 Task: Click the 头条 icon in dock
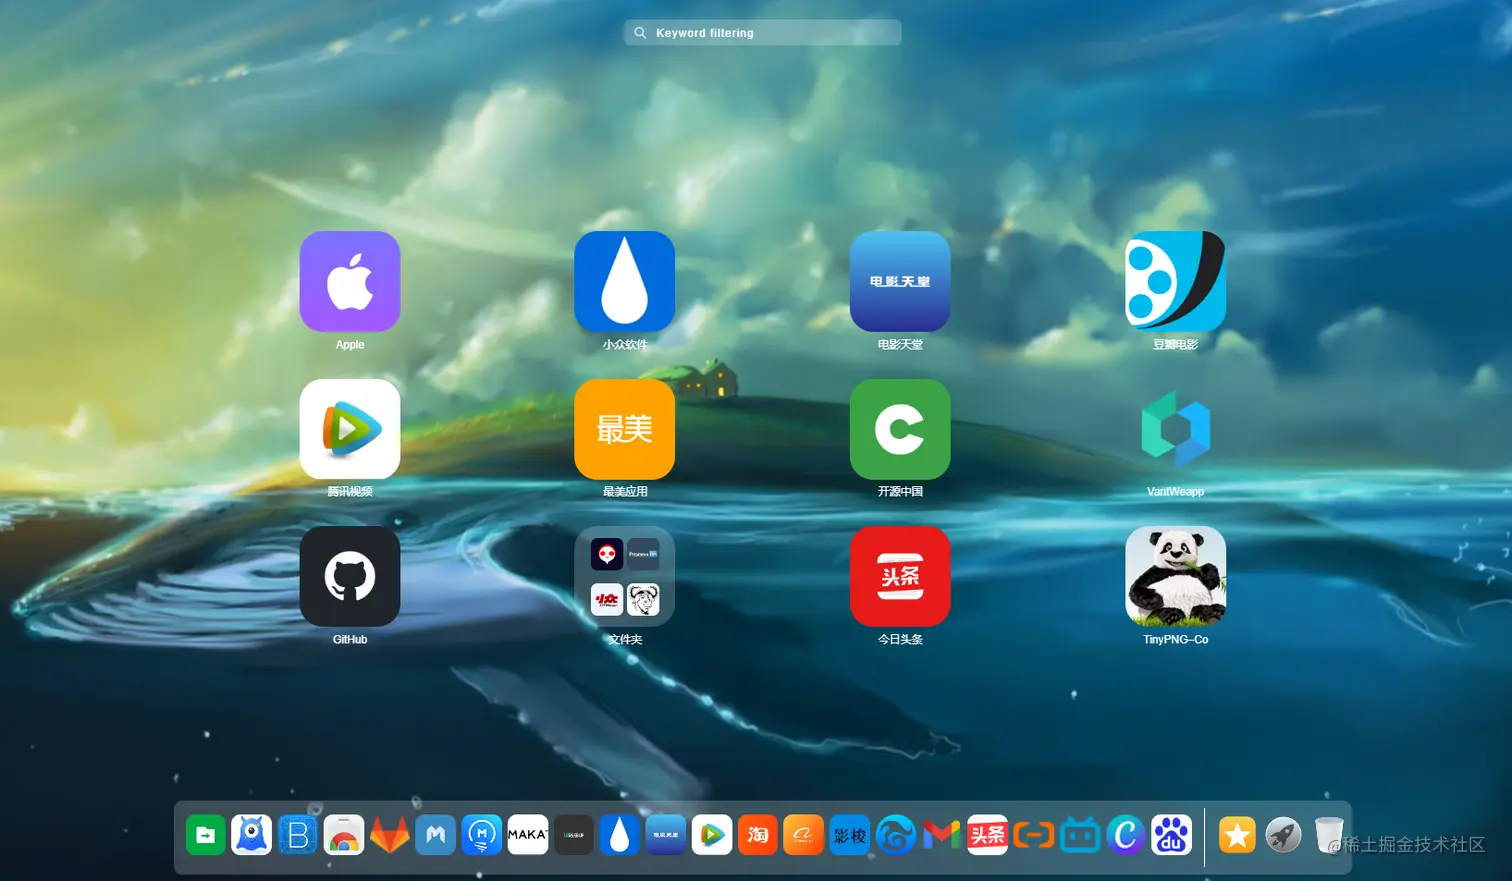point(988,835)
